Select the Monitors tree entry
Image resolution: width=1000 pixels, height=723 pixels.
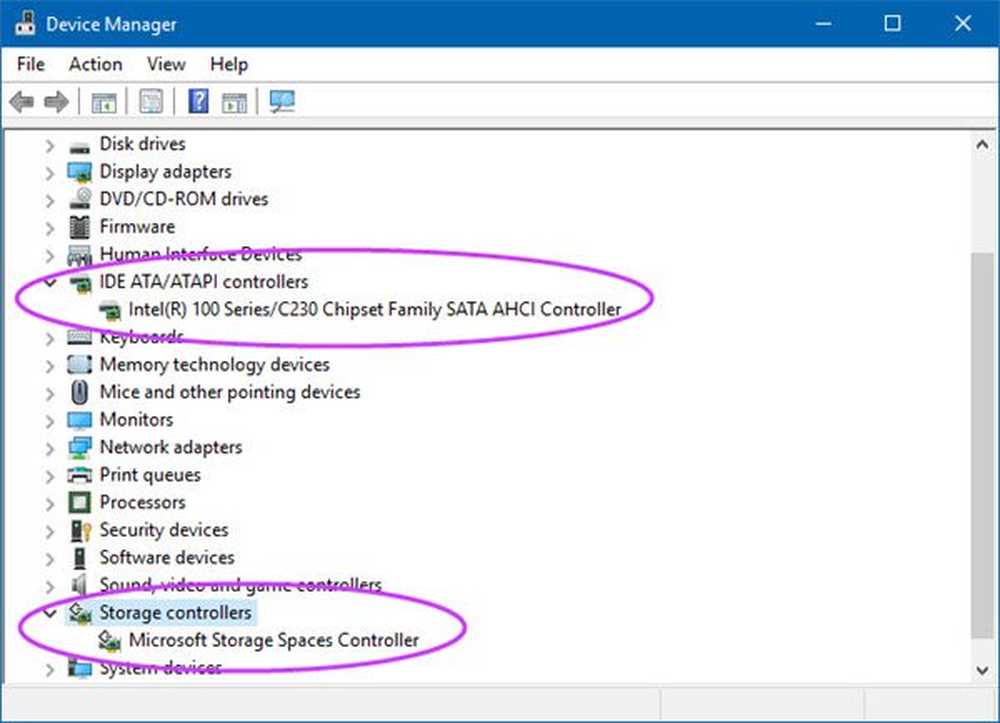tap(134, 419)
